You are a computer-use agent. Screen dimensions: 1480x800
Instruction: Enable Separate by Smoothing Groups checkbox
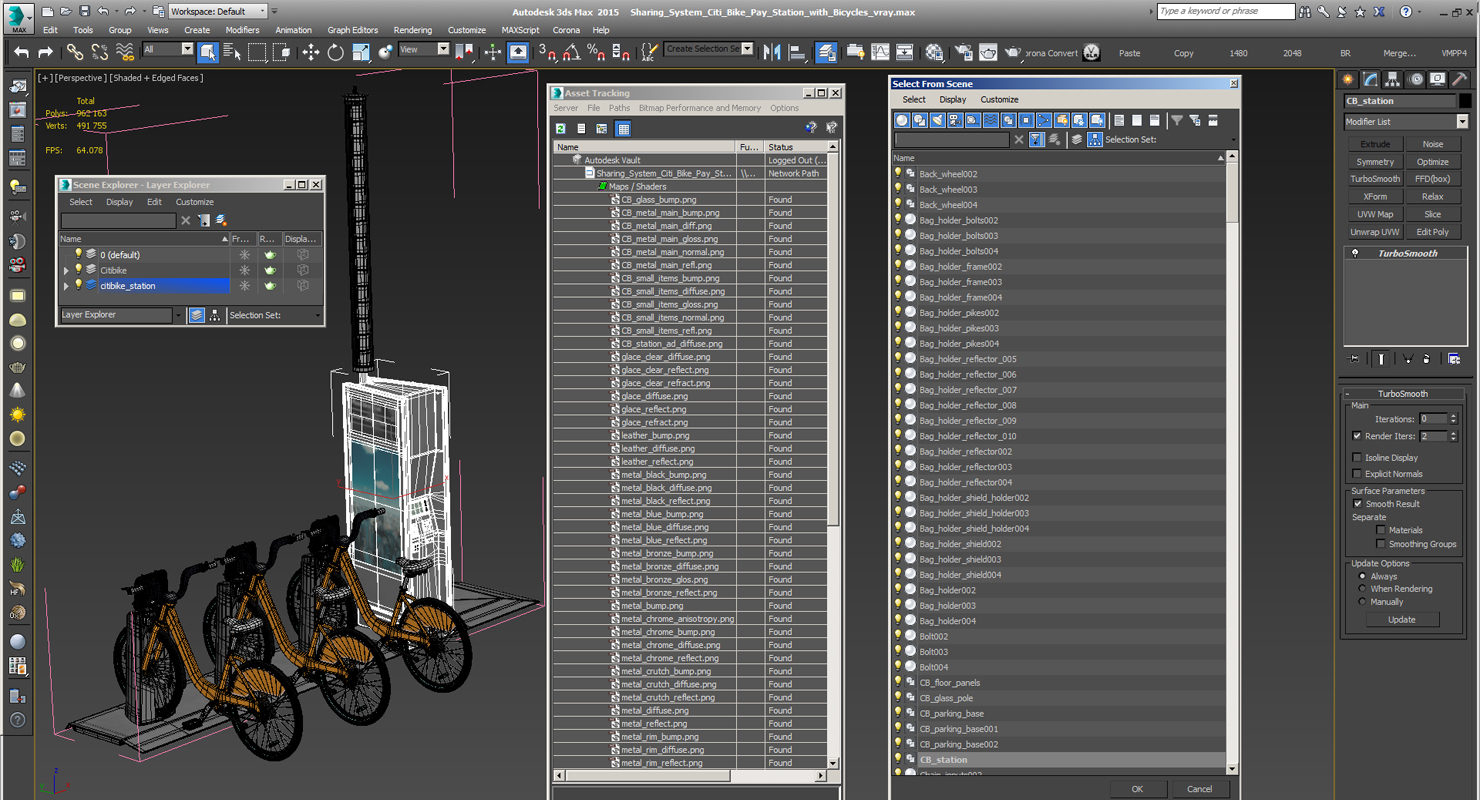pos(1381,544)
